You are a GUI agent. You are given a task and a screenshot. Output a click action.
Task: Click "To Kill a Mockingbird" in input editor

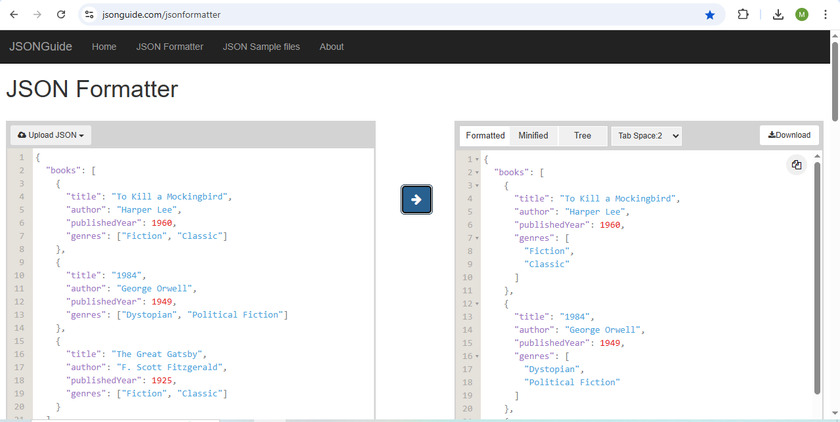pyautogui.click(x=170, y=197)
